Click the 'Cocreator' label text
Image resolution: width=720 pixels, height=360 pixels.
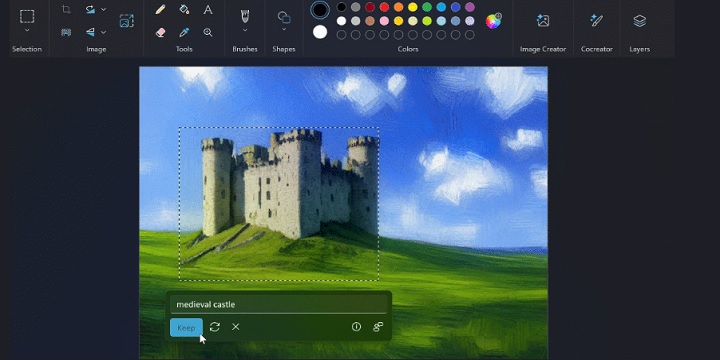tap(596, 49)
